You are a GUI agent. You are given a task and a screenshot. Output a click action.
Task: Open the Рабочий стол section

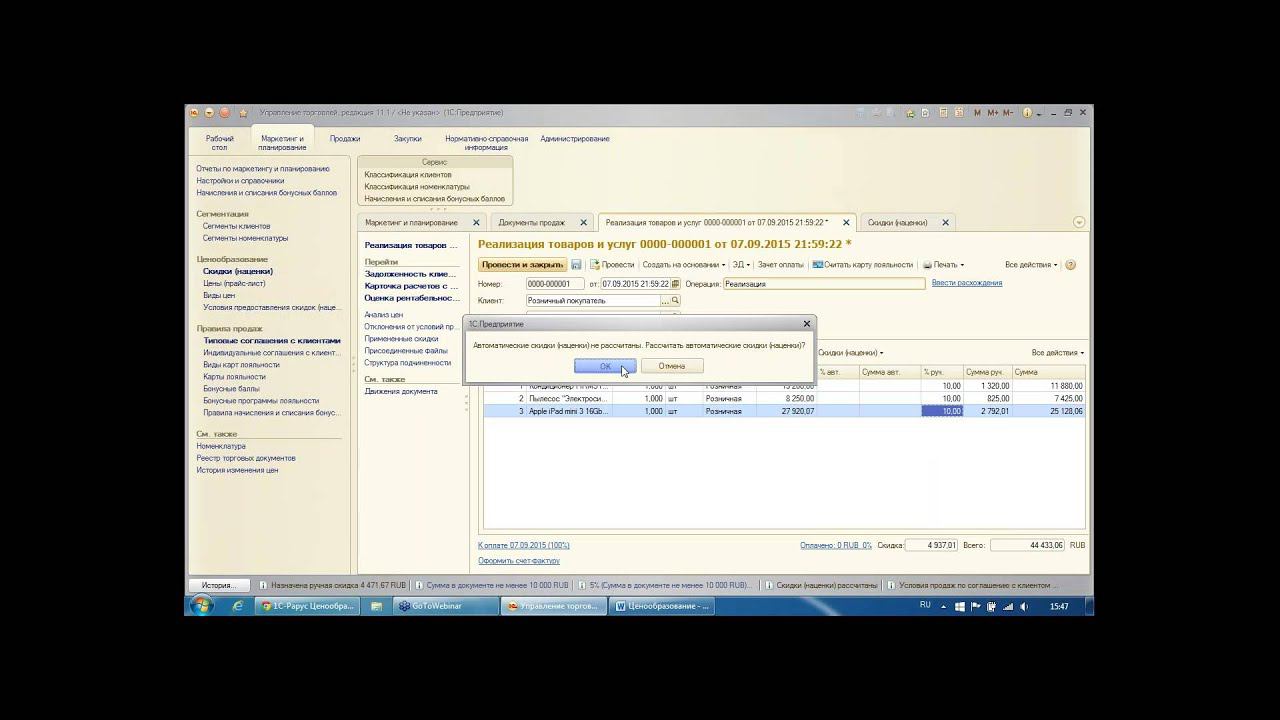(x=220, y=143)
